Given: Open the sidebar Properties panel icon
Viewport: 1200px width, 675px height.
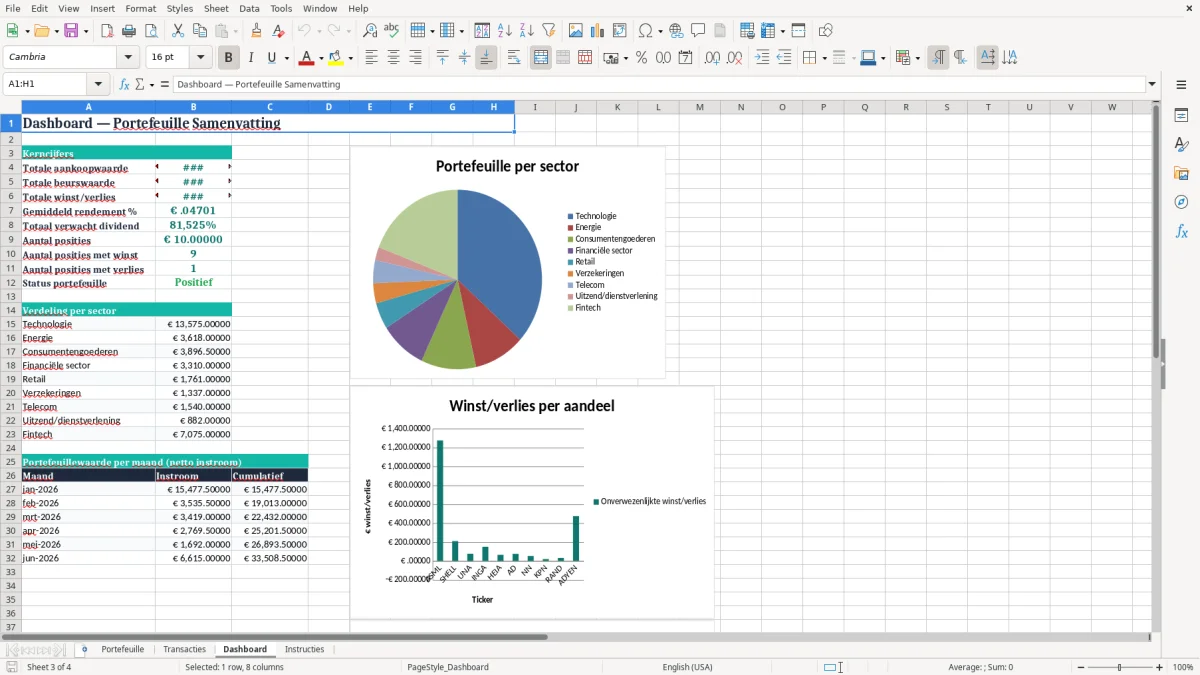Looking at the screenshot, I should coord(1182,115).
